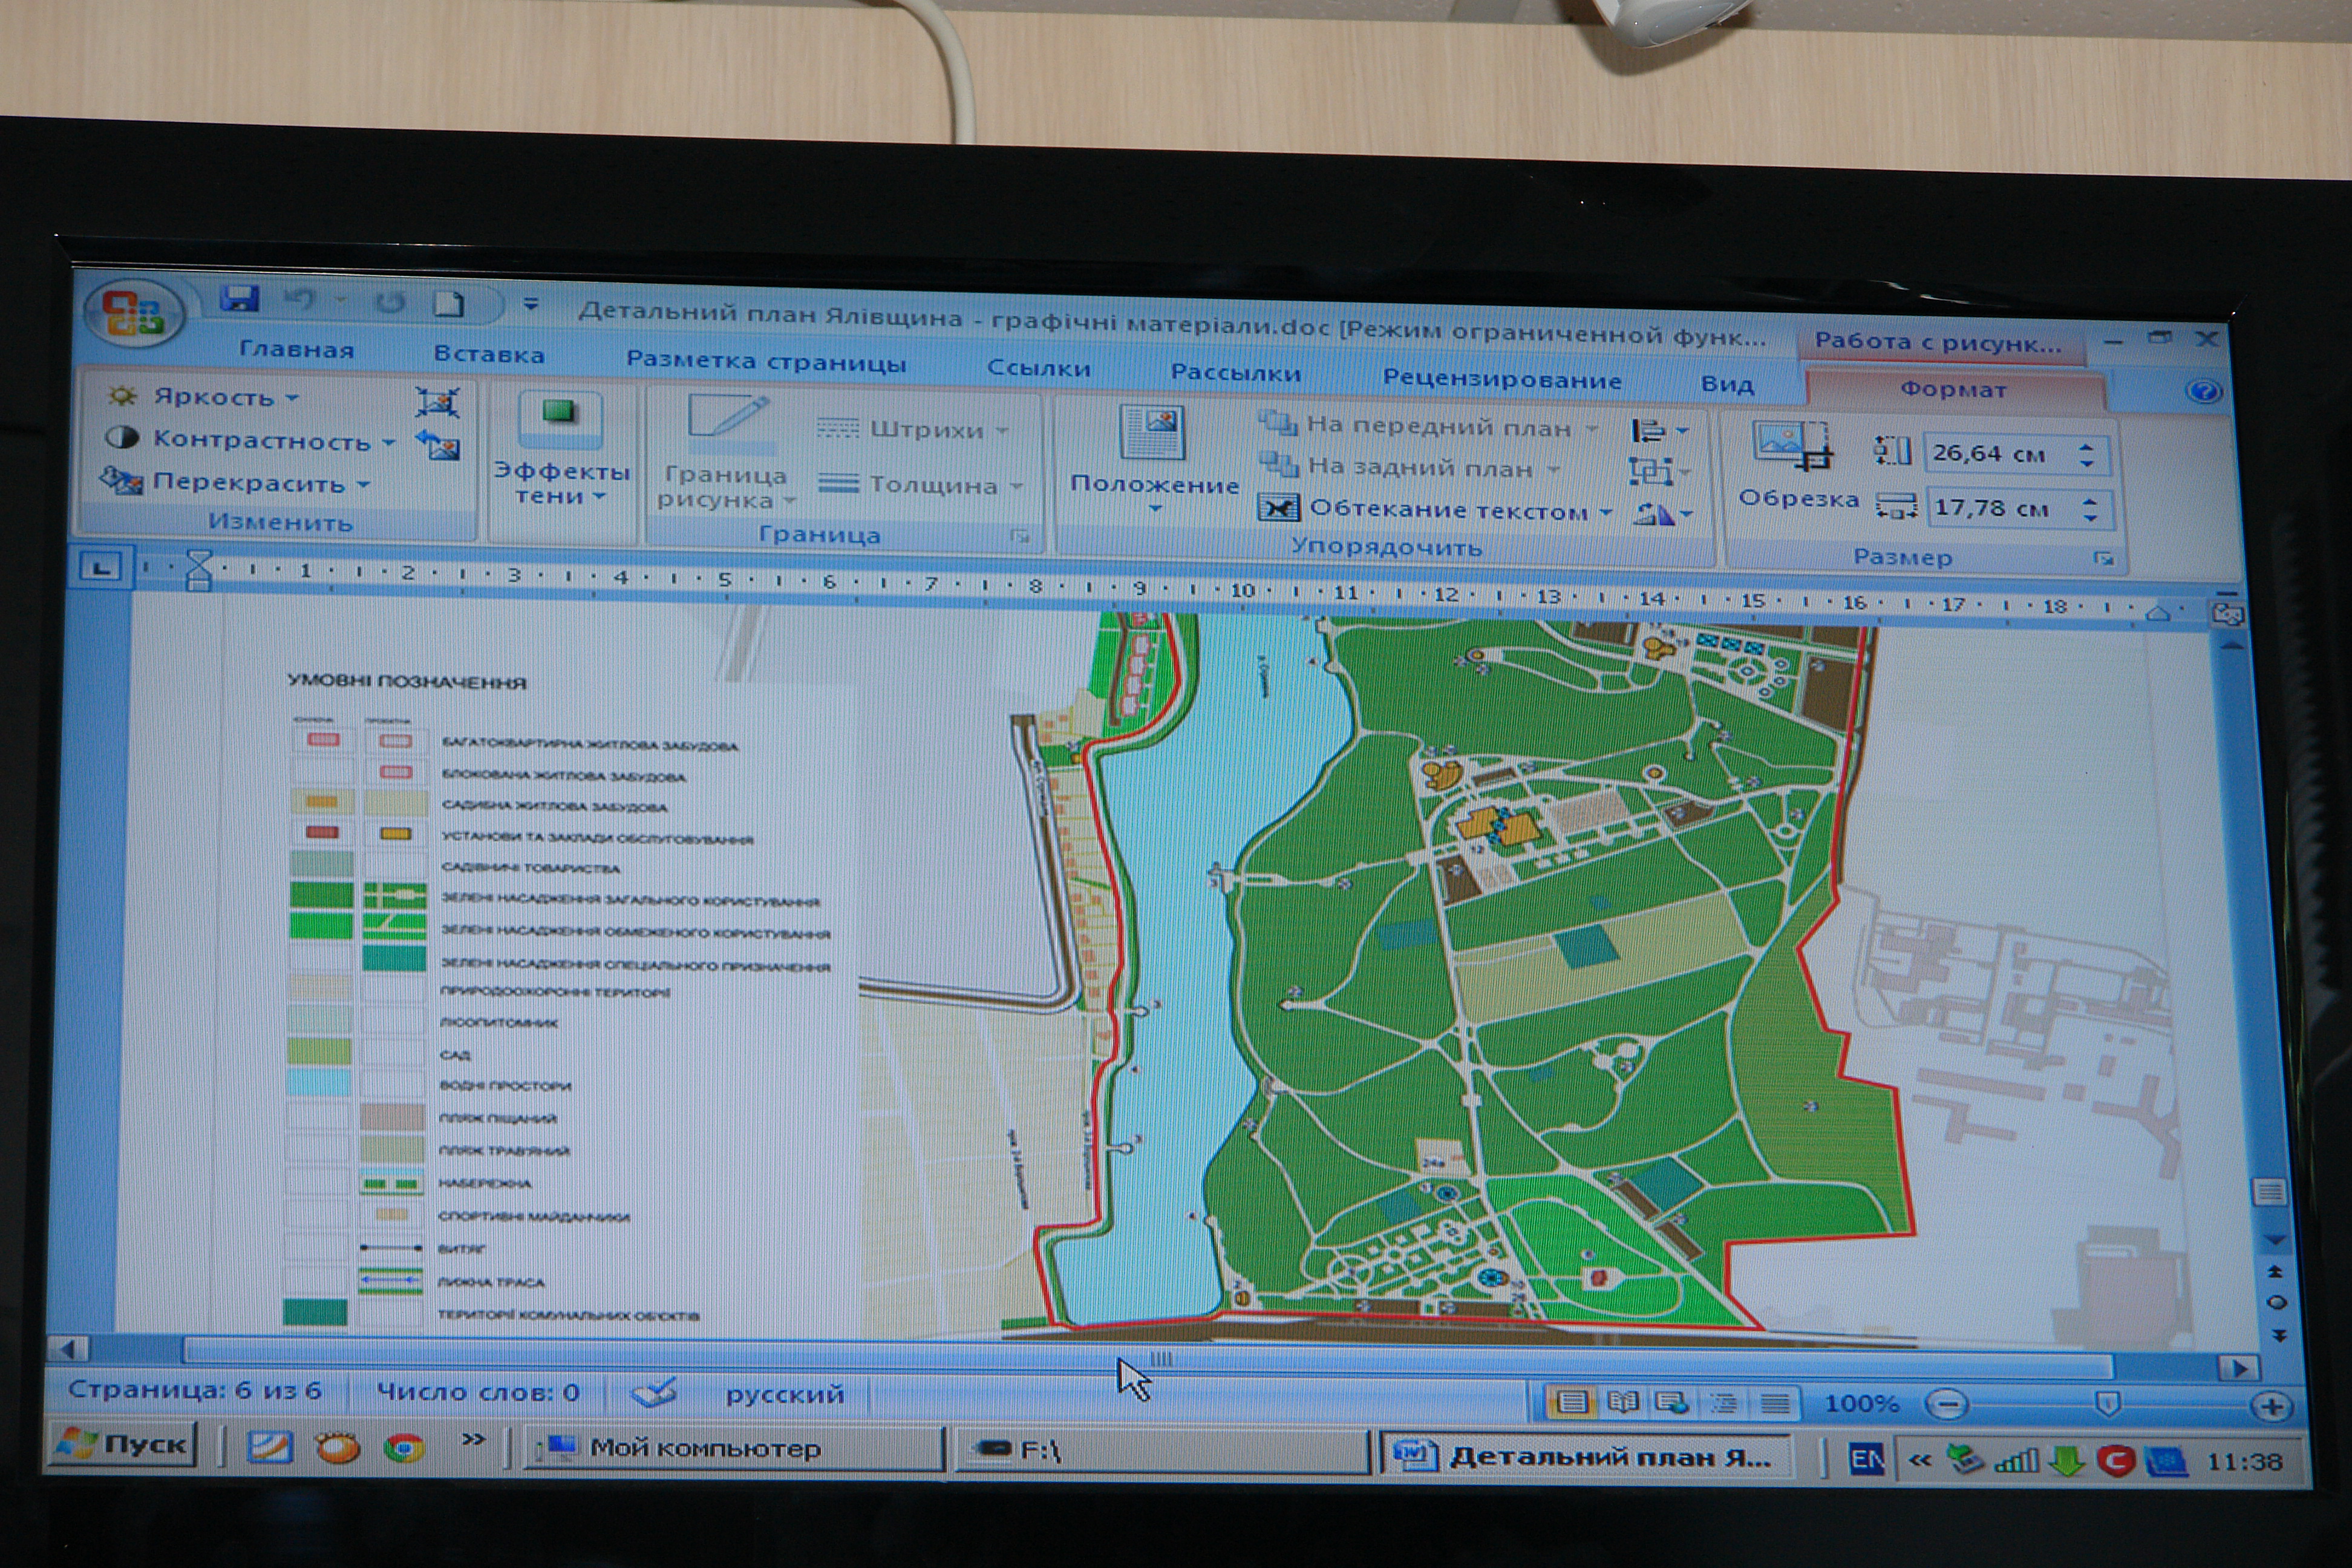Screen dimensions: 2352x1568
Task: Open Word help question mark icon
Action: tap(2203, 392)
